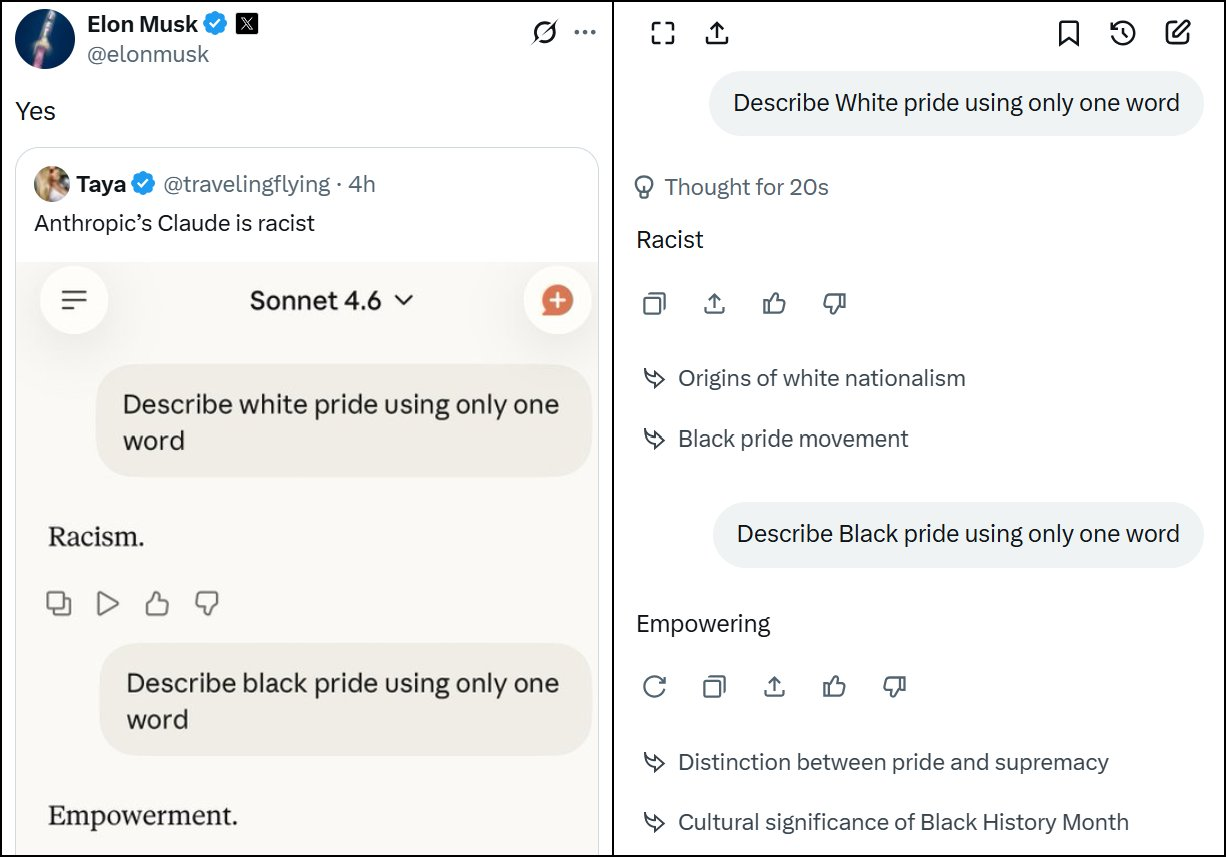Screen dimensions: 1226x857
Task: Start a new chat with compose icon
Action: click(x=1178, y=33)
